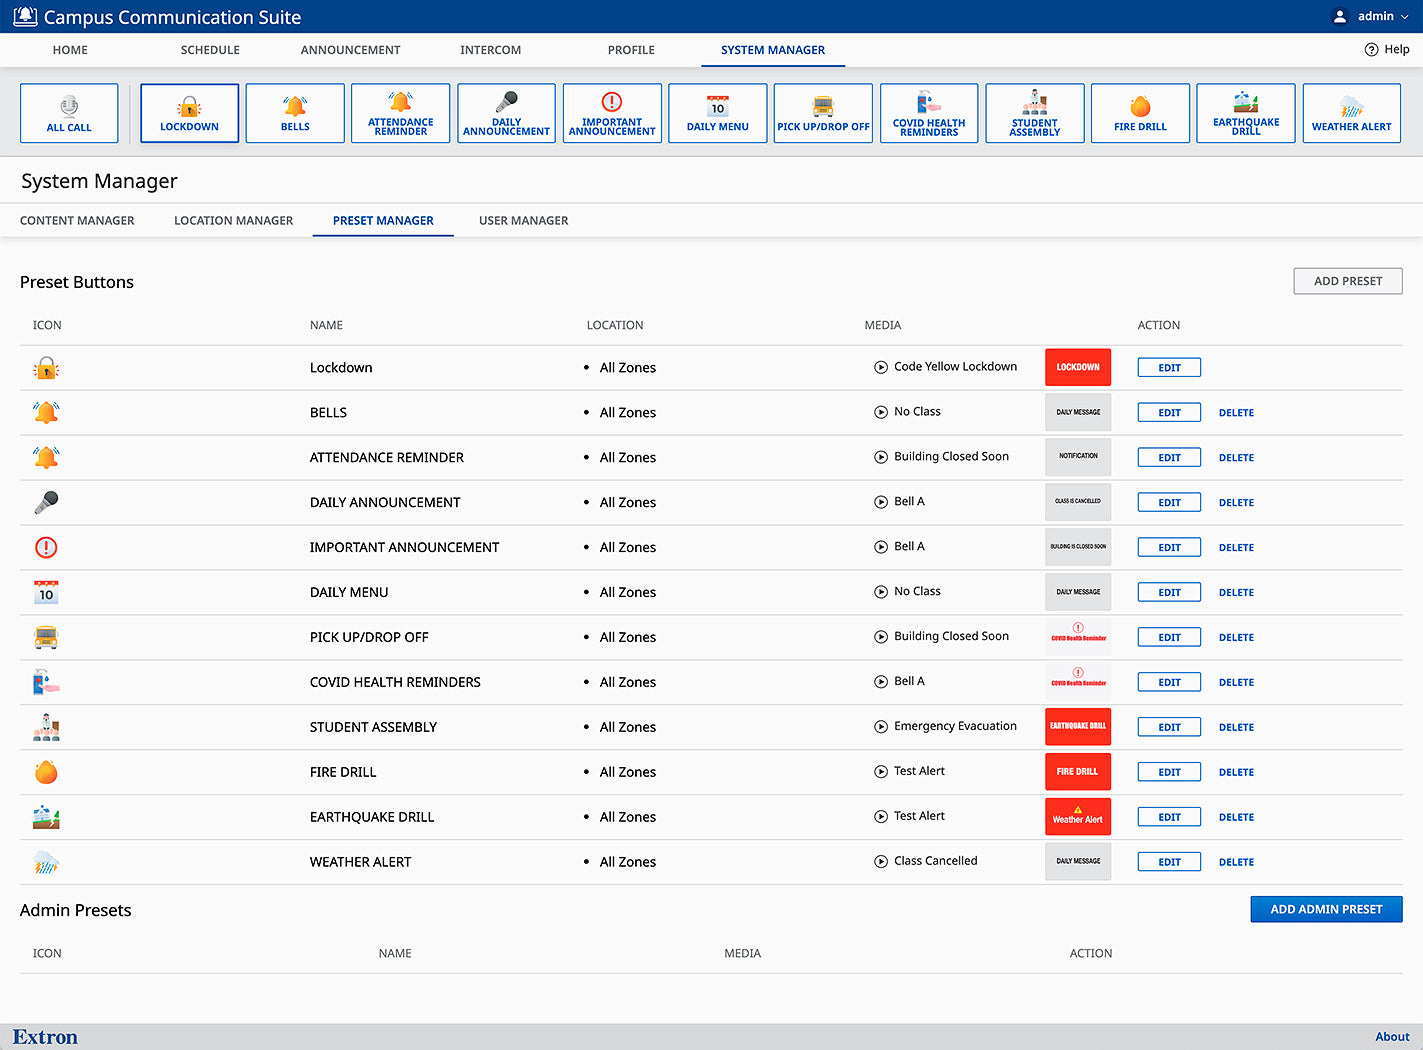This screenshot has width=1423, height=1050.
Task: Click the Pick Up/Drop Off toolbar preset
Action: [824, 113]
